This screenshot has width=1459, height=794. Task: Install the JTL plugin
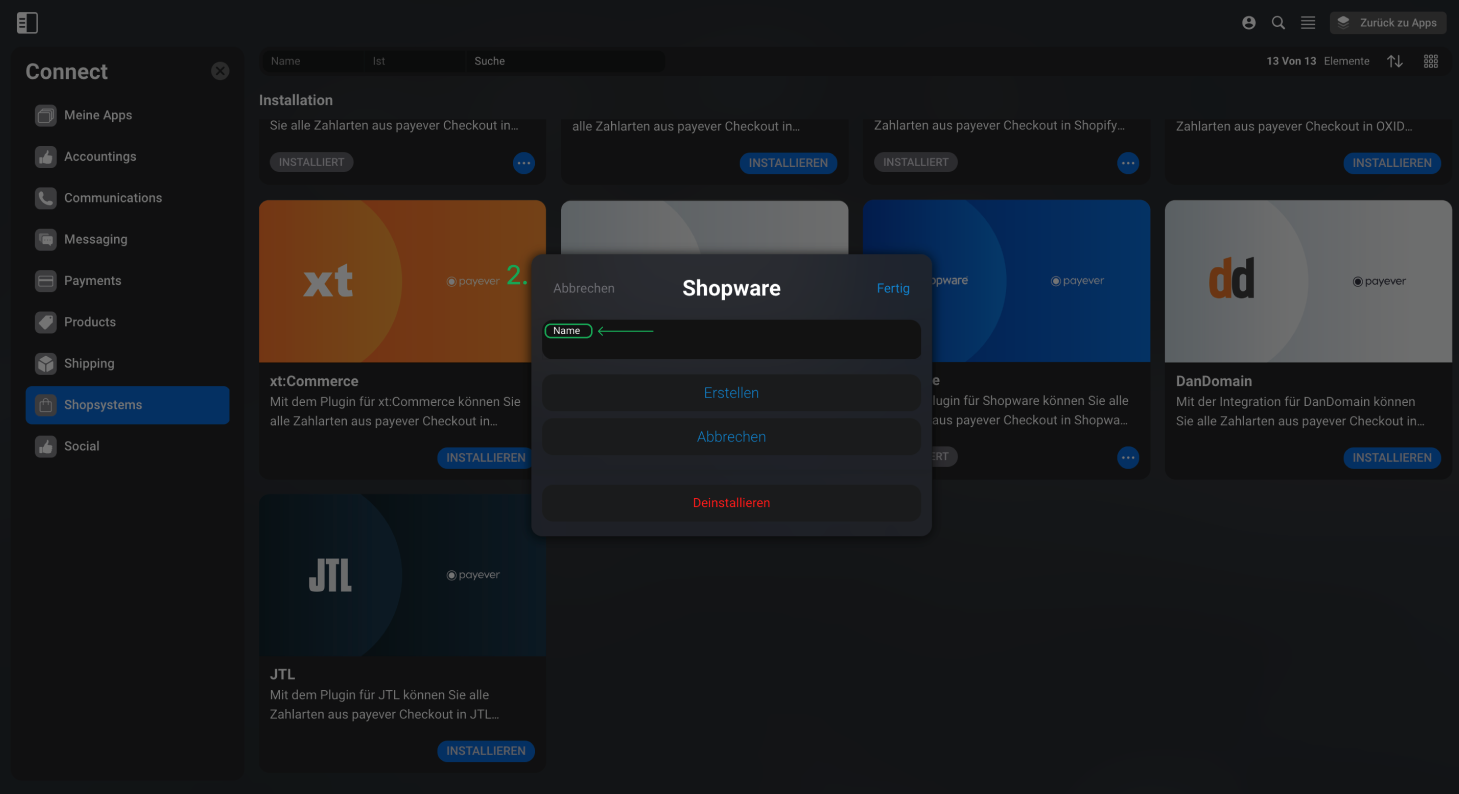pyautogui.click(x=486, y=751)
